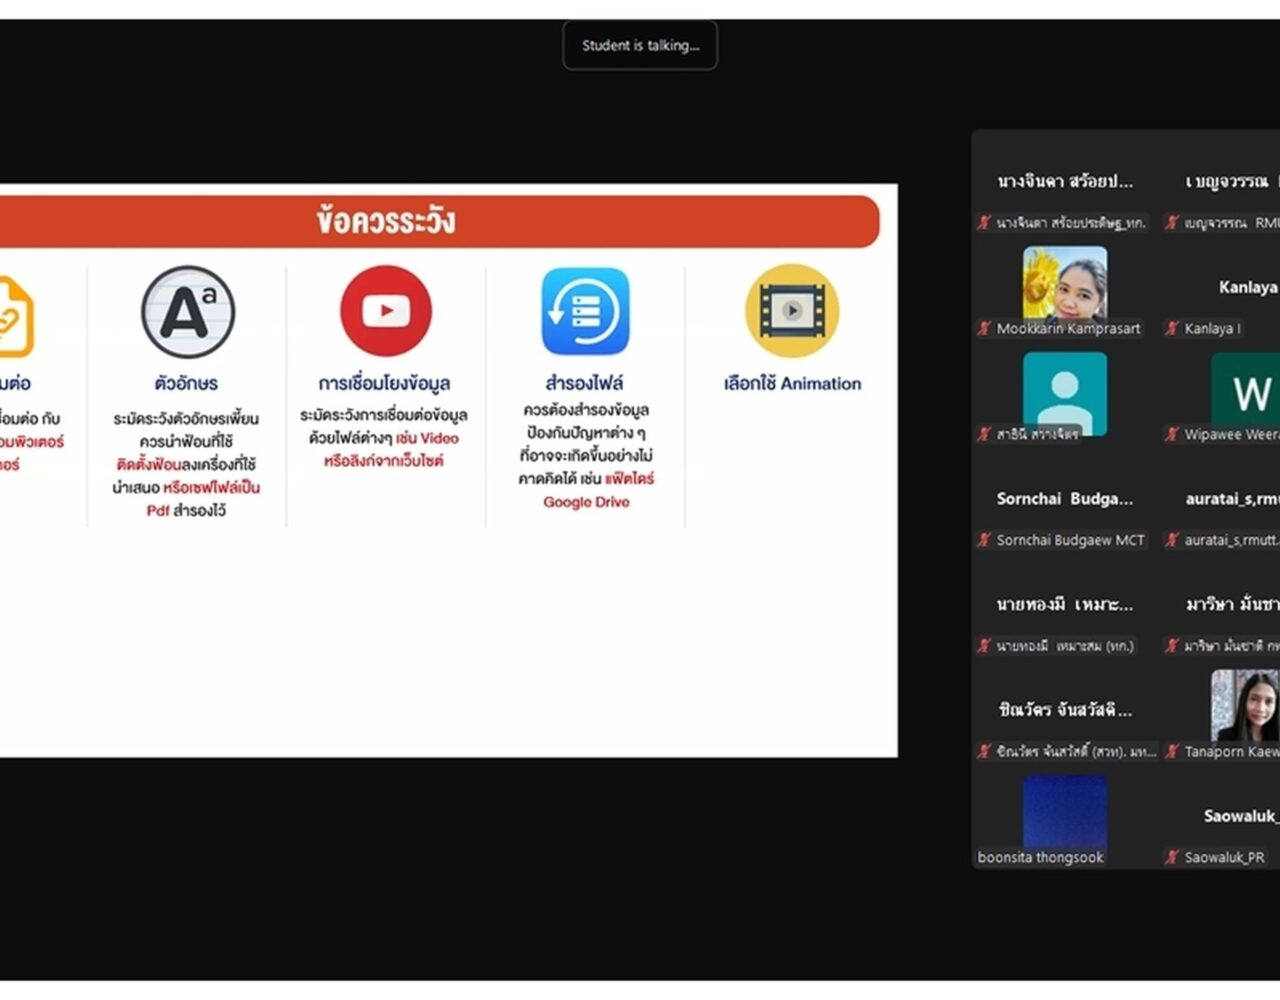
Task: Click the red YouTube play icon on slide
Action: point(386,311)
